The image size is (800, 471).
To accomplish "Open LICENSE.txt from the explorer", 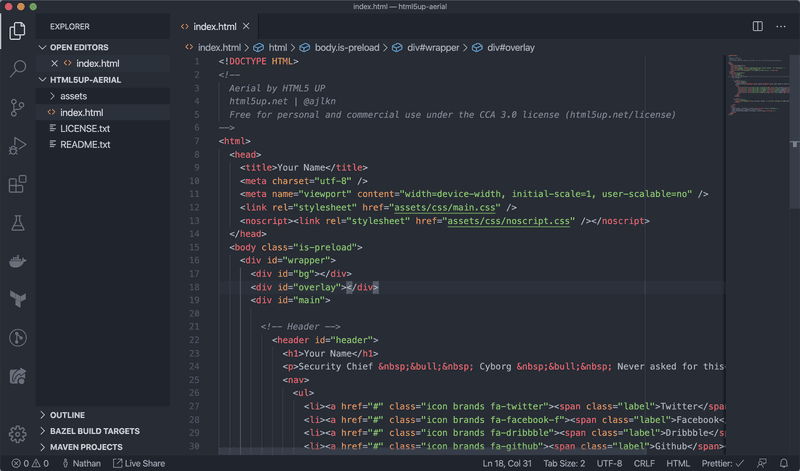I will 84,129.
